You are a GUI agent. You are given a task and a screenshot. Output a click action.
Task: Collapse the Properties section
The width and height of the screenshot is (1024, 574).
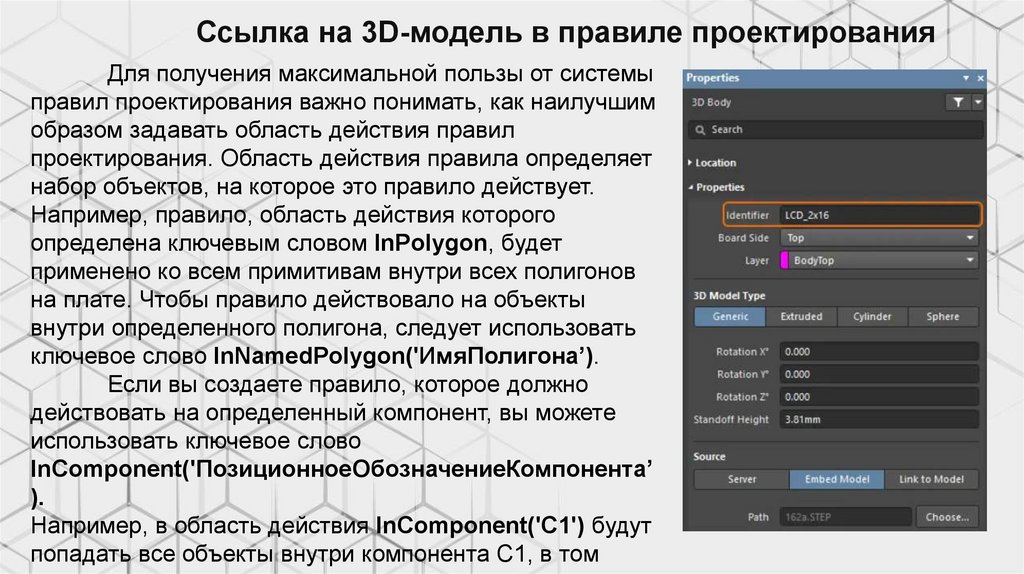coord(720,187)
